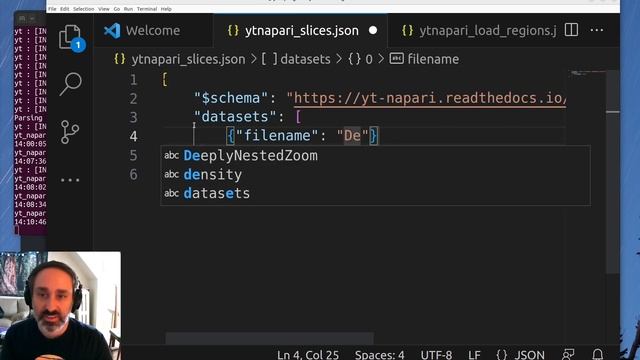The height and width of the screenshot is (360, 640).
Task: Choose density autocomplete suggestion
Action: (375, 175)
